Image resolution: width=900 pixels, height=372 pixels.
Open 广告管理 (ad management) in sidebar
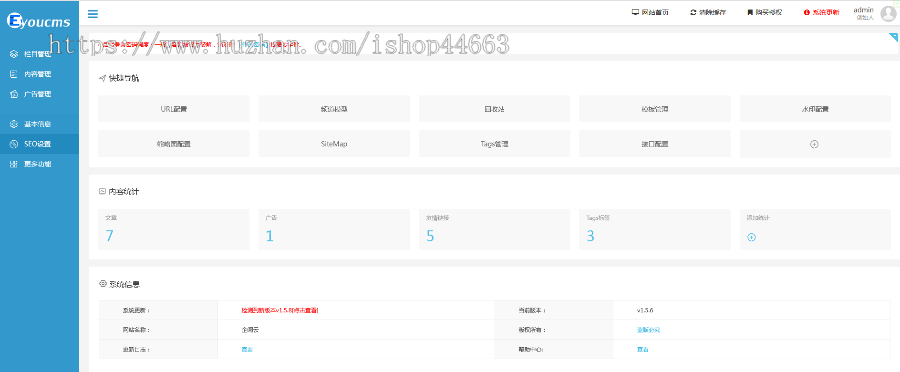tap(39, 94)
